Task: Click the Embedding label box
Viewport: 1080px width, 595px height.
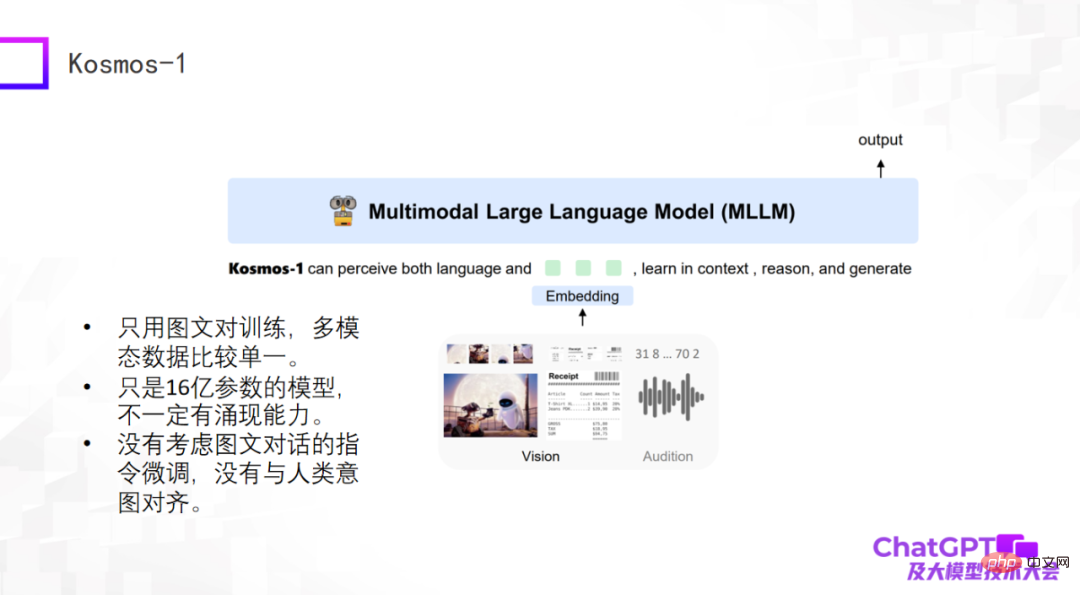Action: point(582,296)
